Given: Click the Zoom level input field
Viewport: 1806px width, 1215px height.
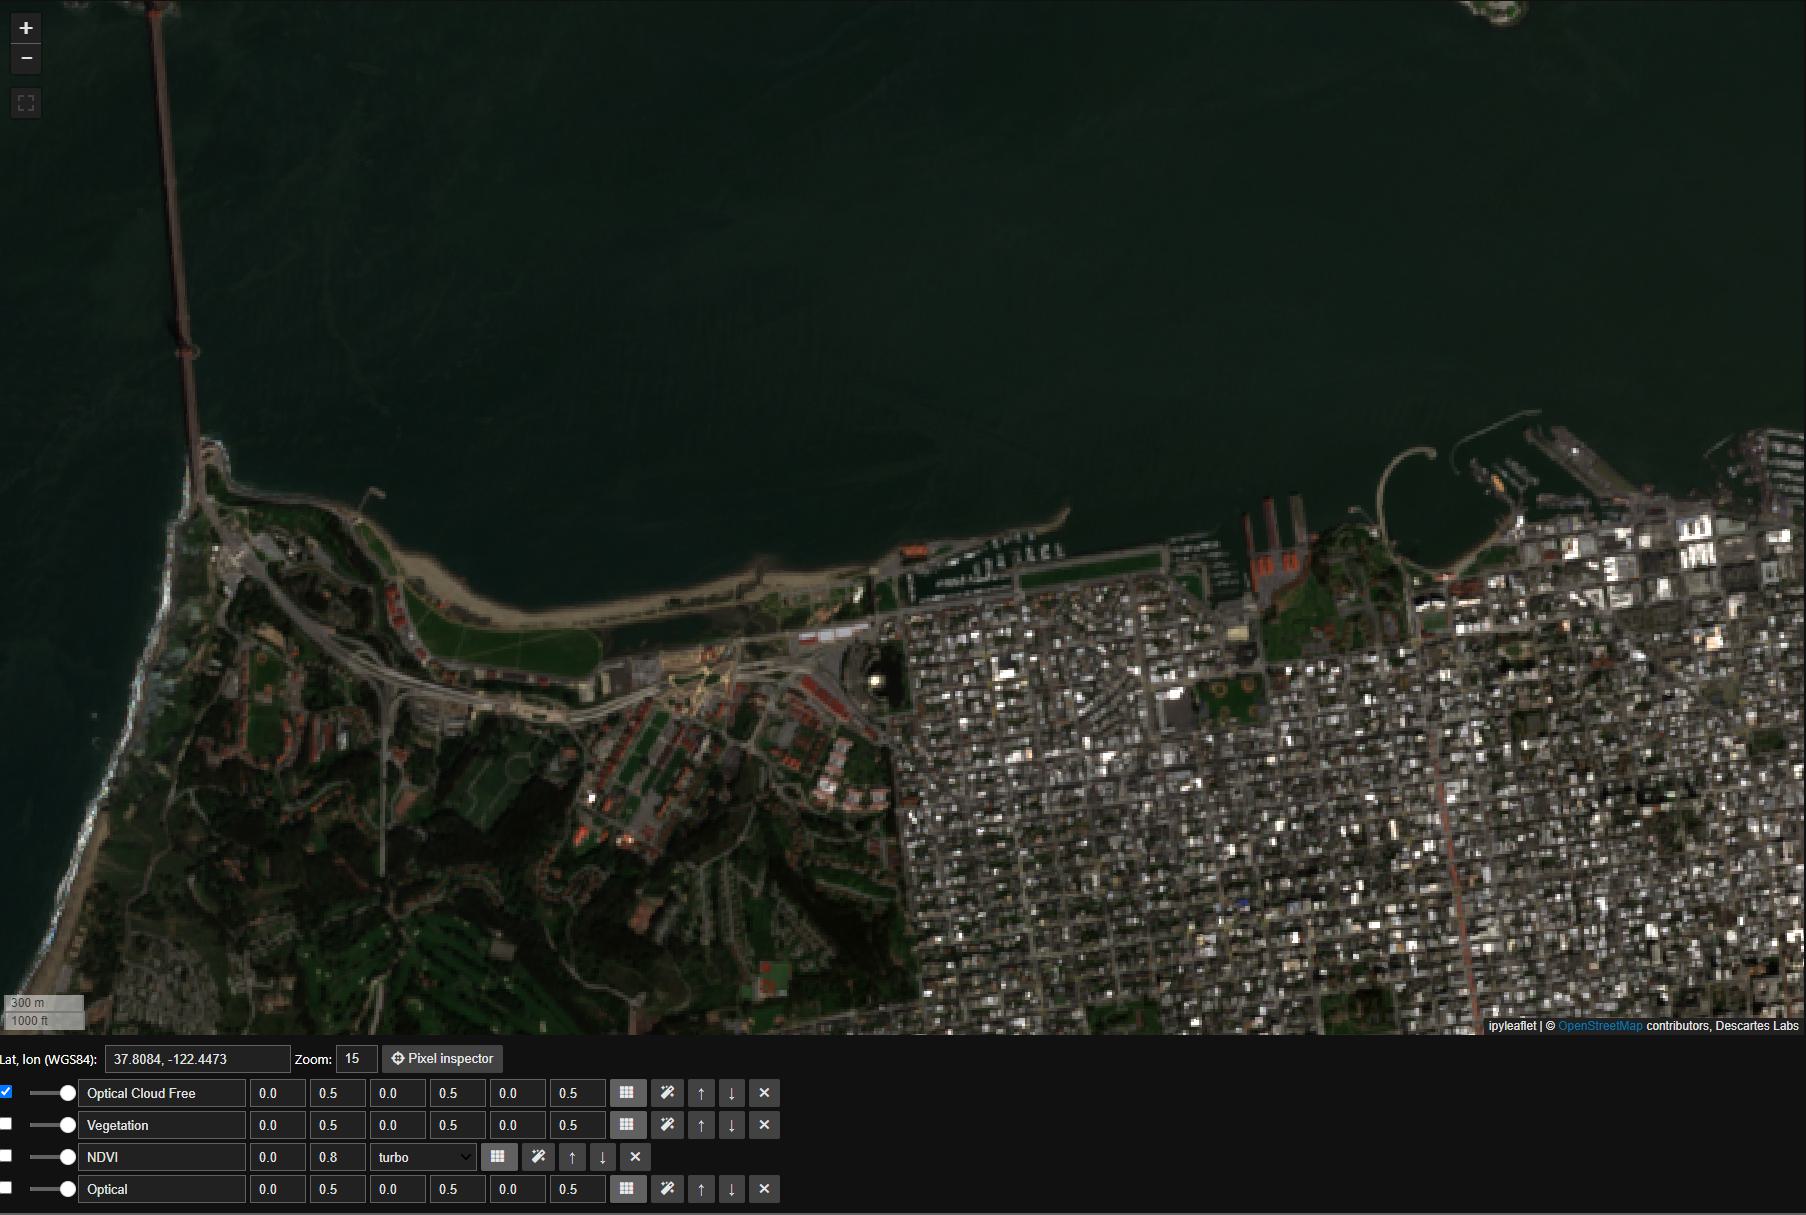Looking at the screenshot, I should point(357,1059).
